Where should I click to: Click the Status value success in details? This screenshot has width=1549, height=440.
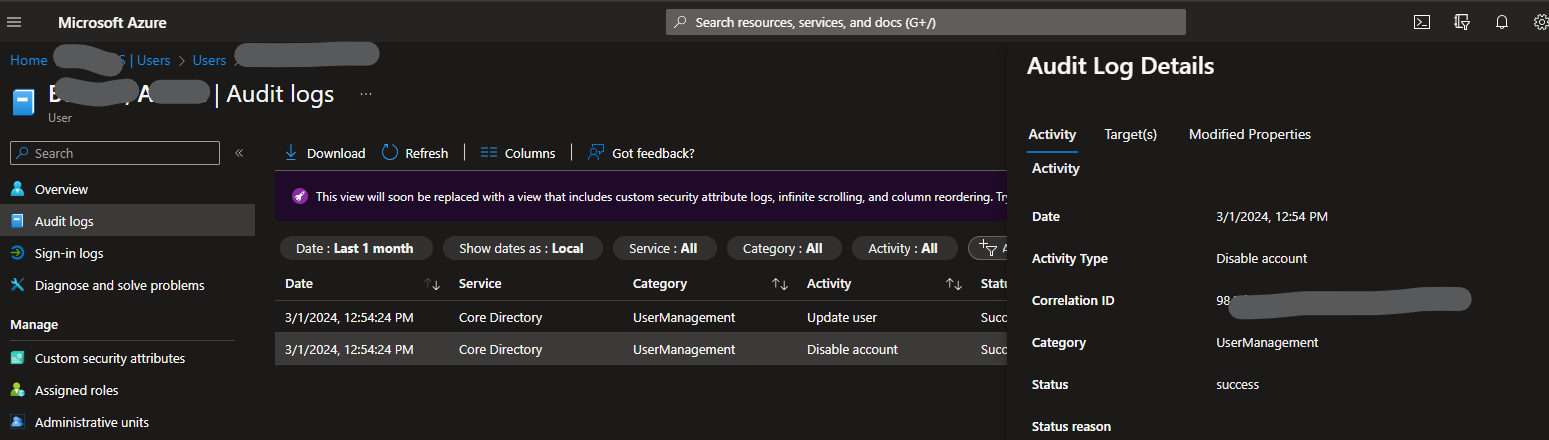[1237, 384]
